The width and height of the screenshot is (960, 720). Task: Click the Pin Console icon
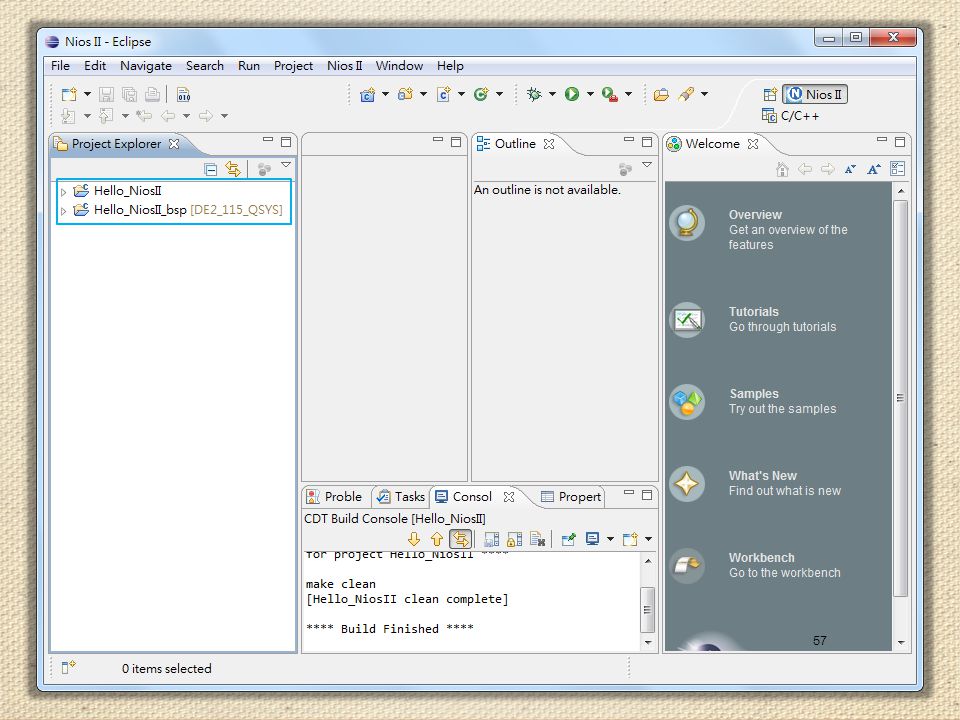pyautogui.click(x=569, y=539)
